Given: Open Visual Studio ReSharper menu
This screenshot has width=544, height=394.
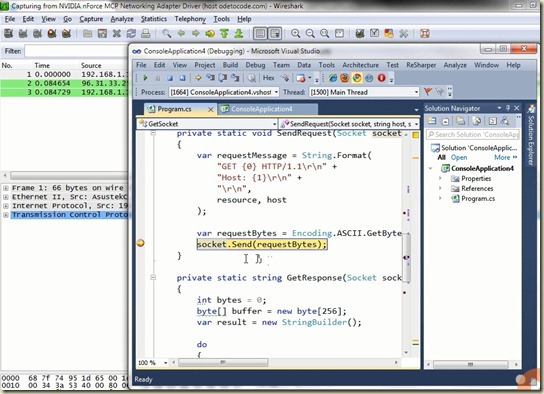Looking at the screenshot, I should pos(421,65).
